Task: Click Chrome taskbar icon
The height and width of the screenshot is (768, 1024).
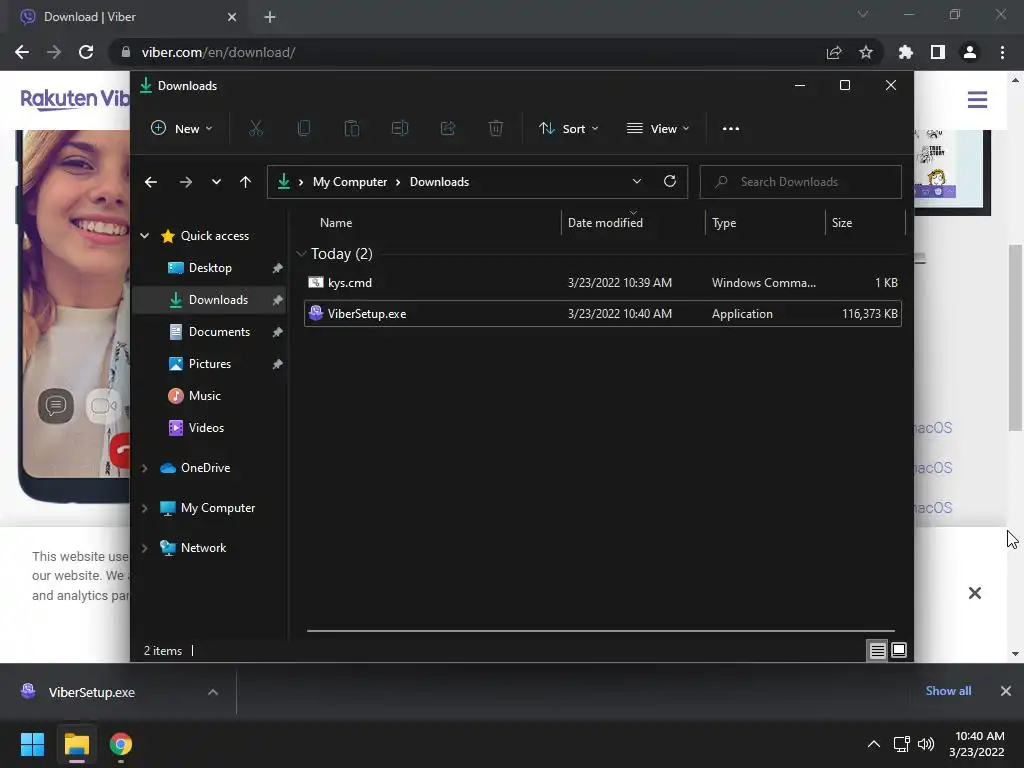Action: [121, 744]
